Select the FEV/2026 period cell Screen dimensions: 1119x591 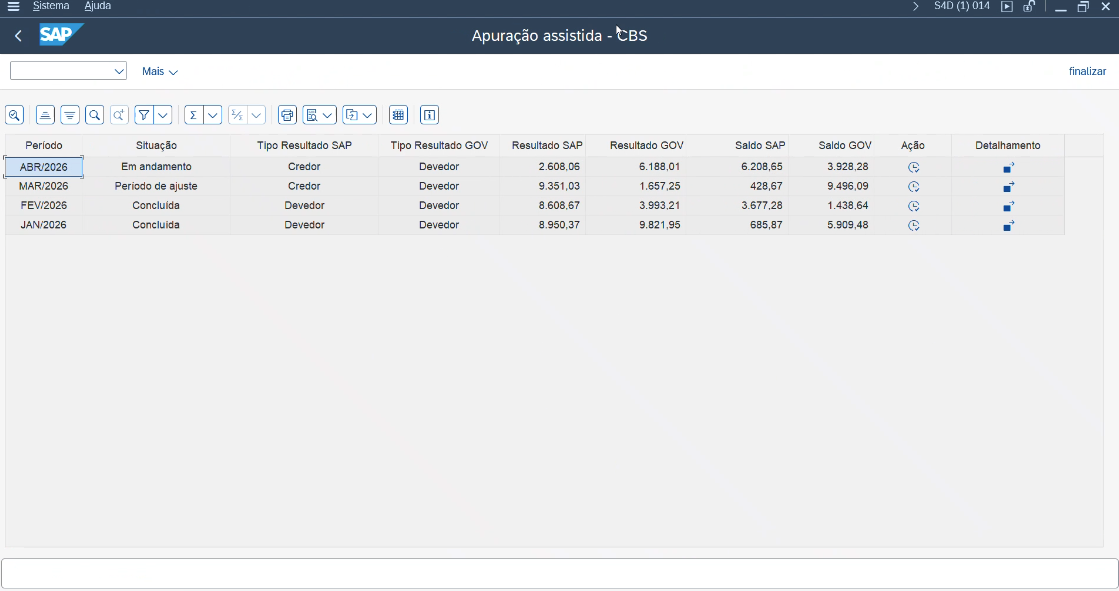pyautogui.click(x=44, y=206)
